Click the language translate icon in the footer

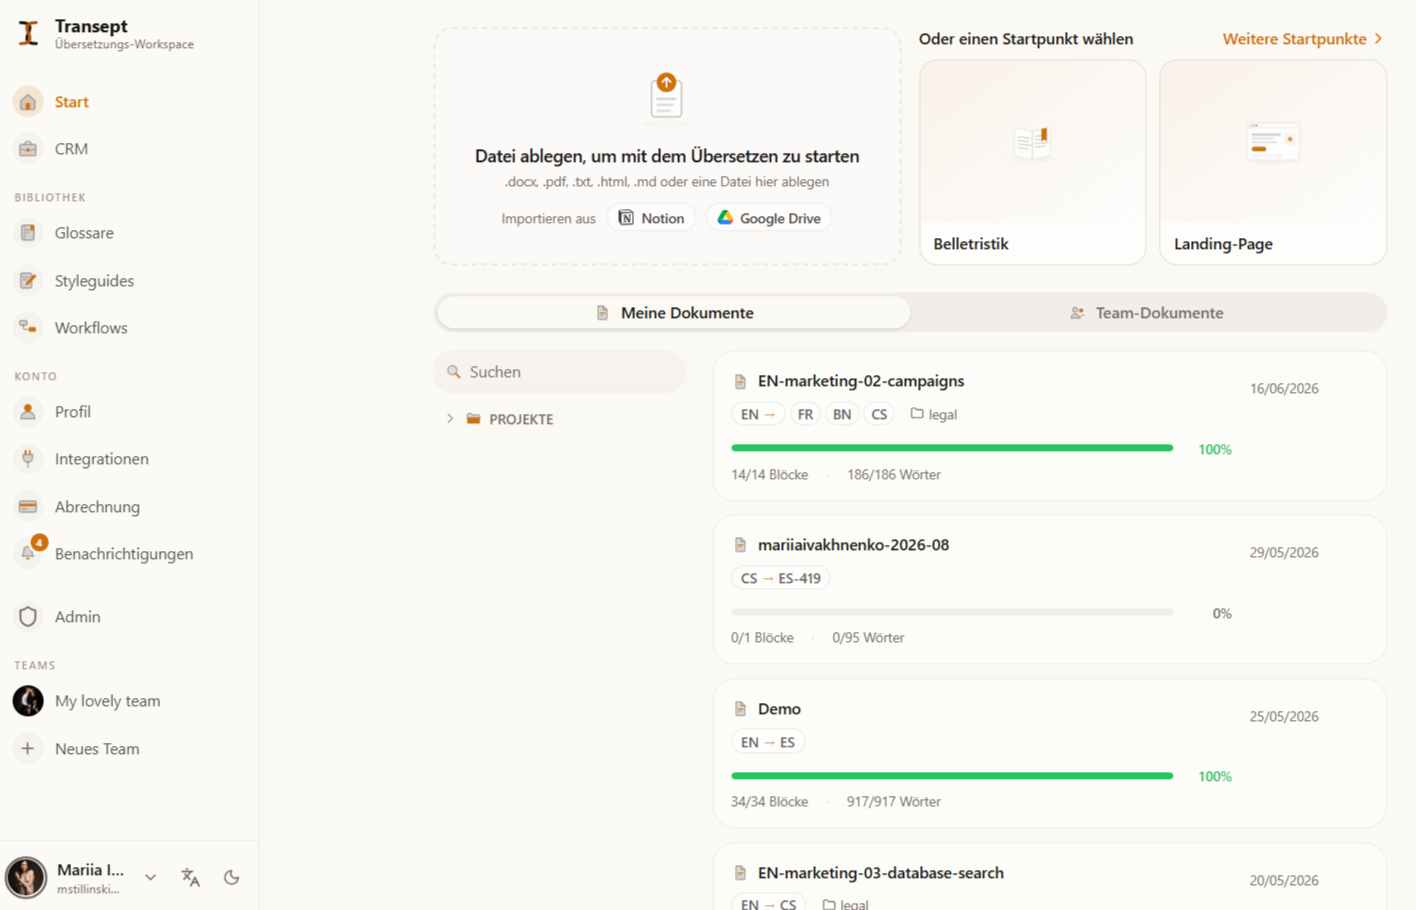point(190,877)
